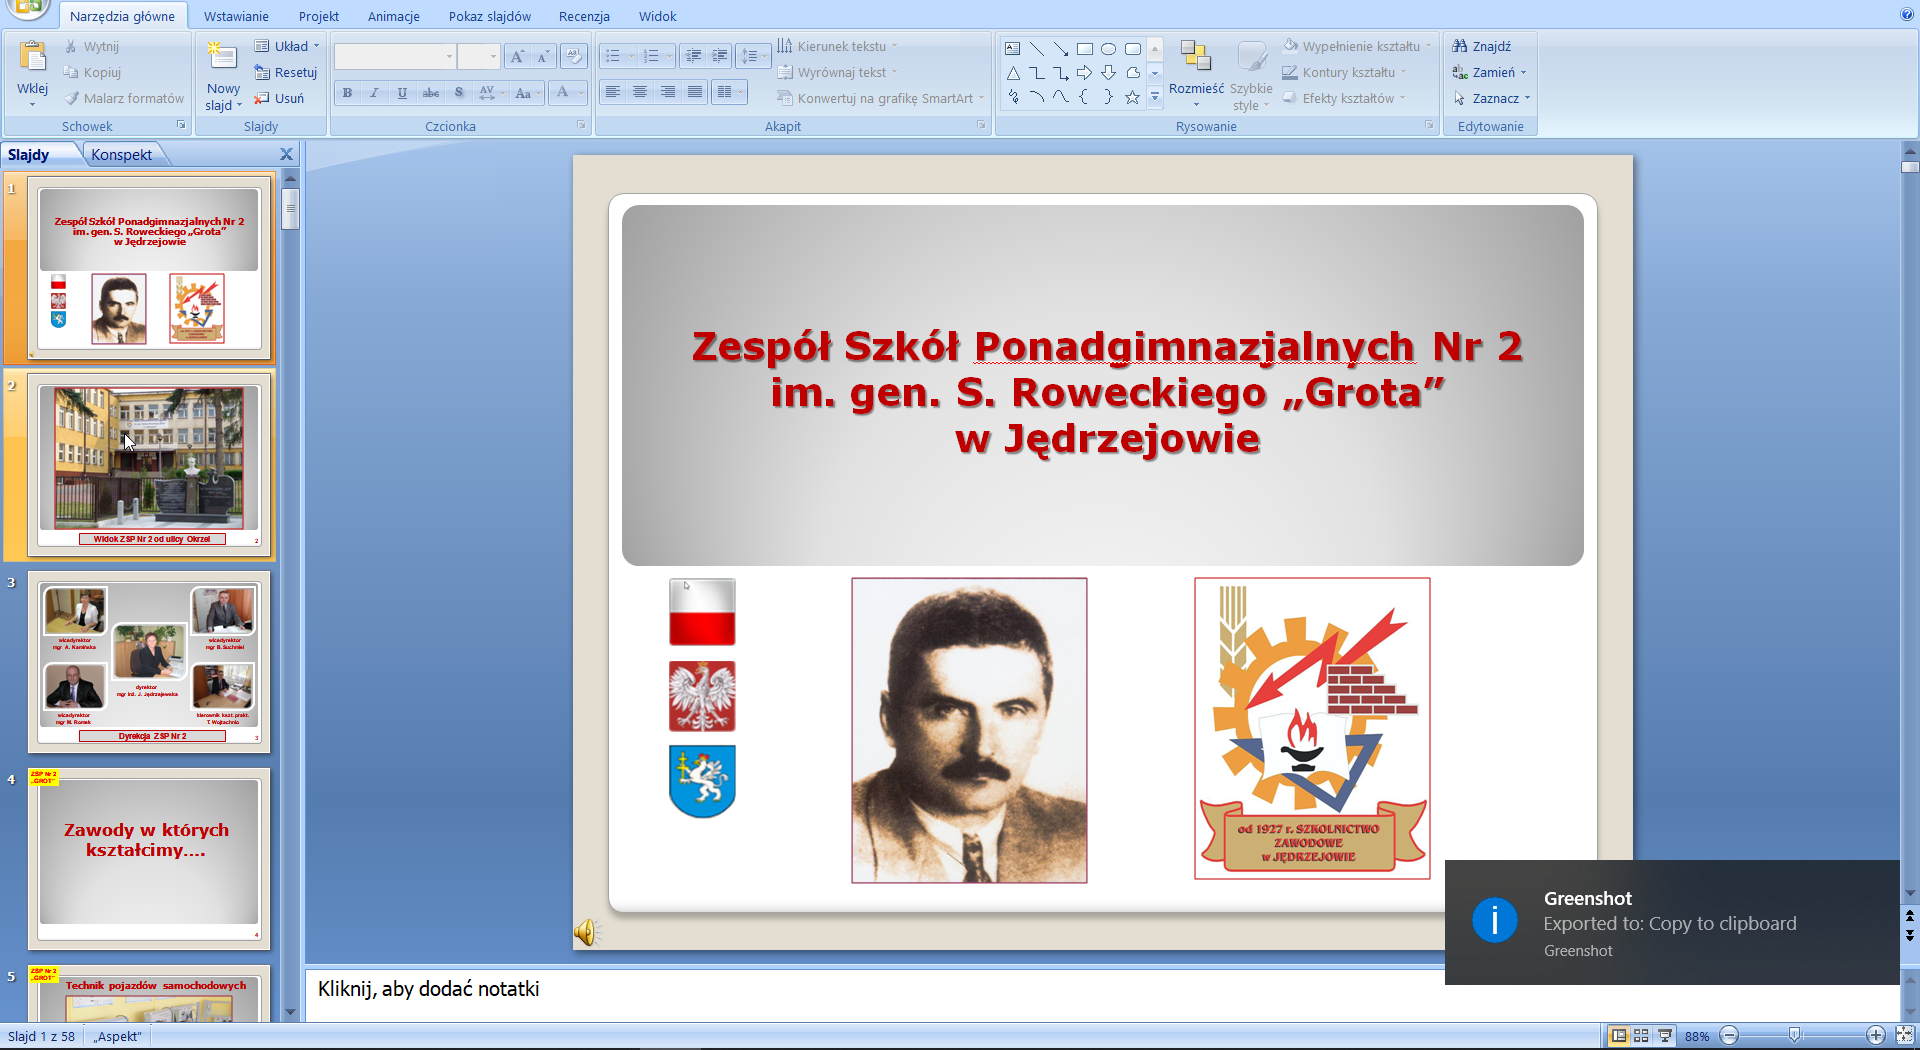Click the sound speaker icon on slide
Screen dimensions: 1920x1050
tap(586, 932)
